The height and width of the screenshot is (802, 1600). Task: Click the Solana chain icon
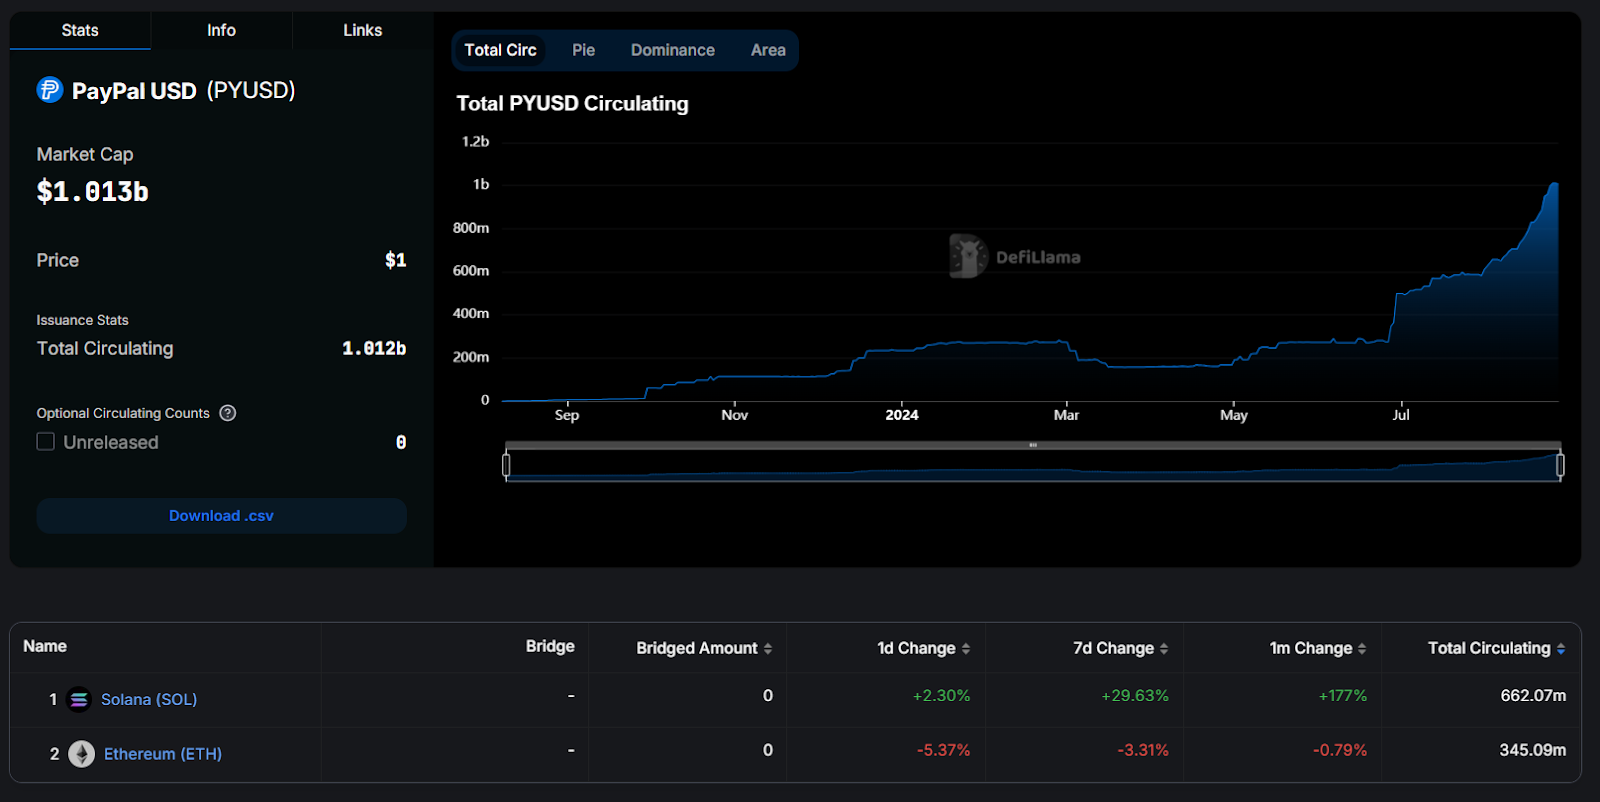click(79, 700)
